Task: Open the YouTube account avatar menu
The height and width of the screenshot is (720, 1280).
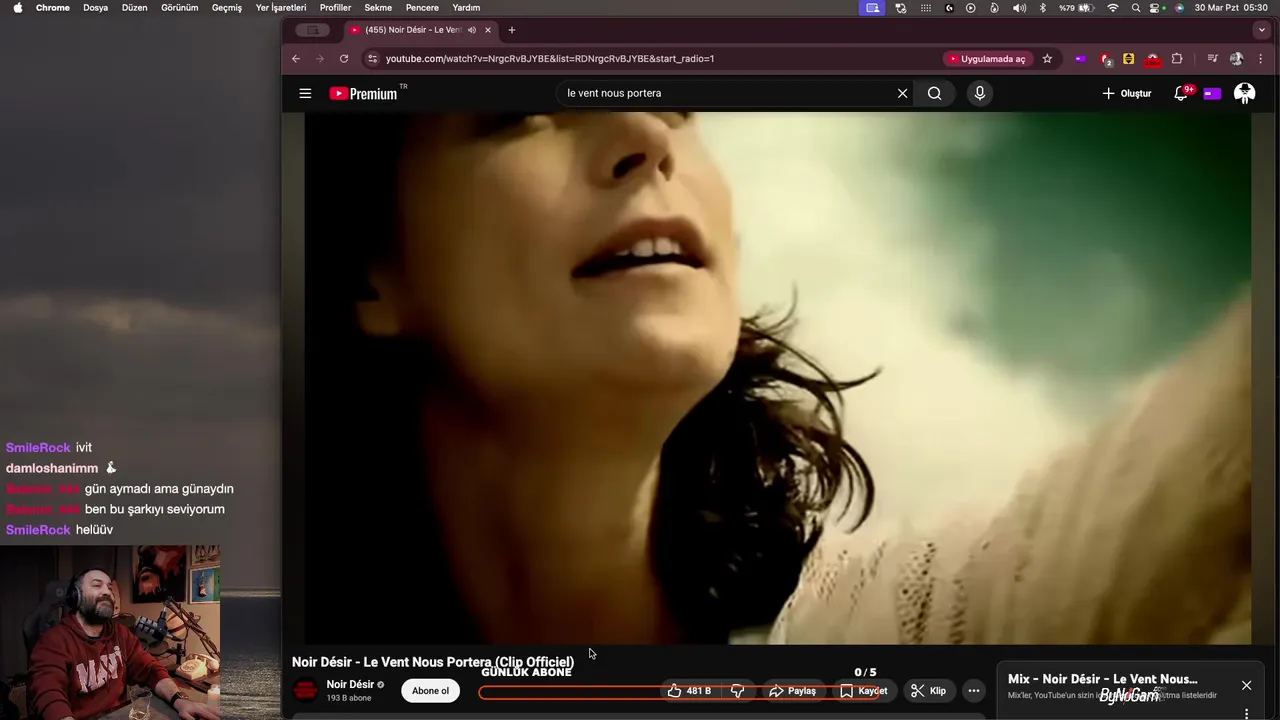Action: coord(1244,93)
